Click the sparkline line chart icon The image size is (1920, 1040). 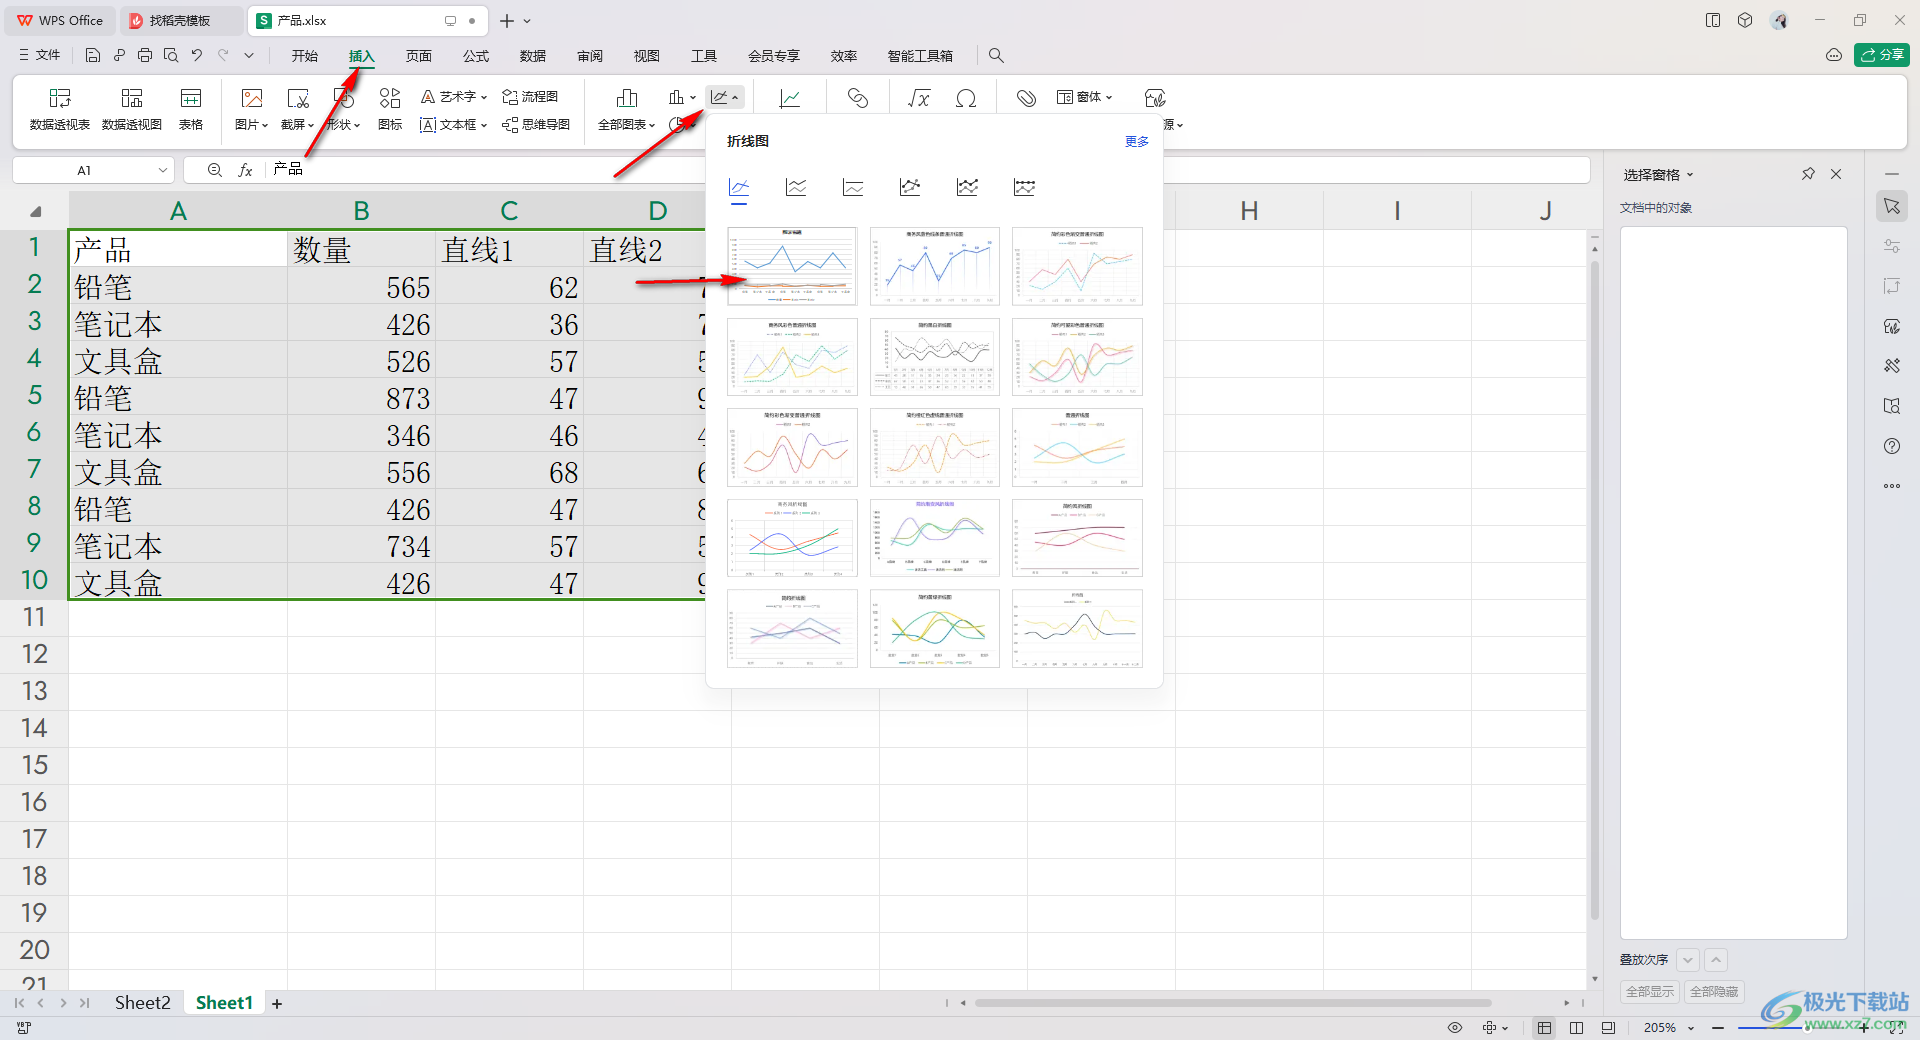(790, 97)
